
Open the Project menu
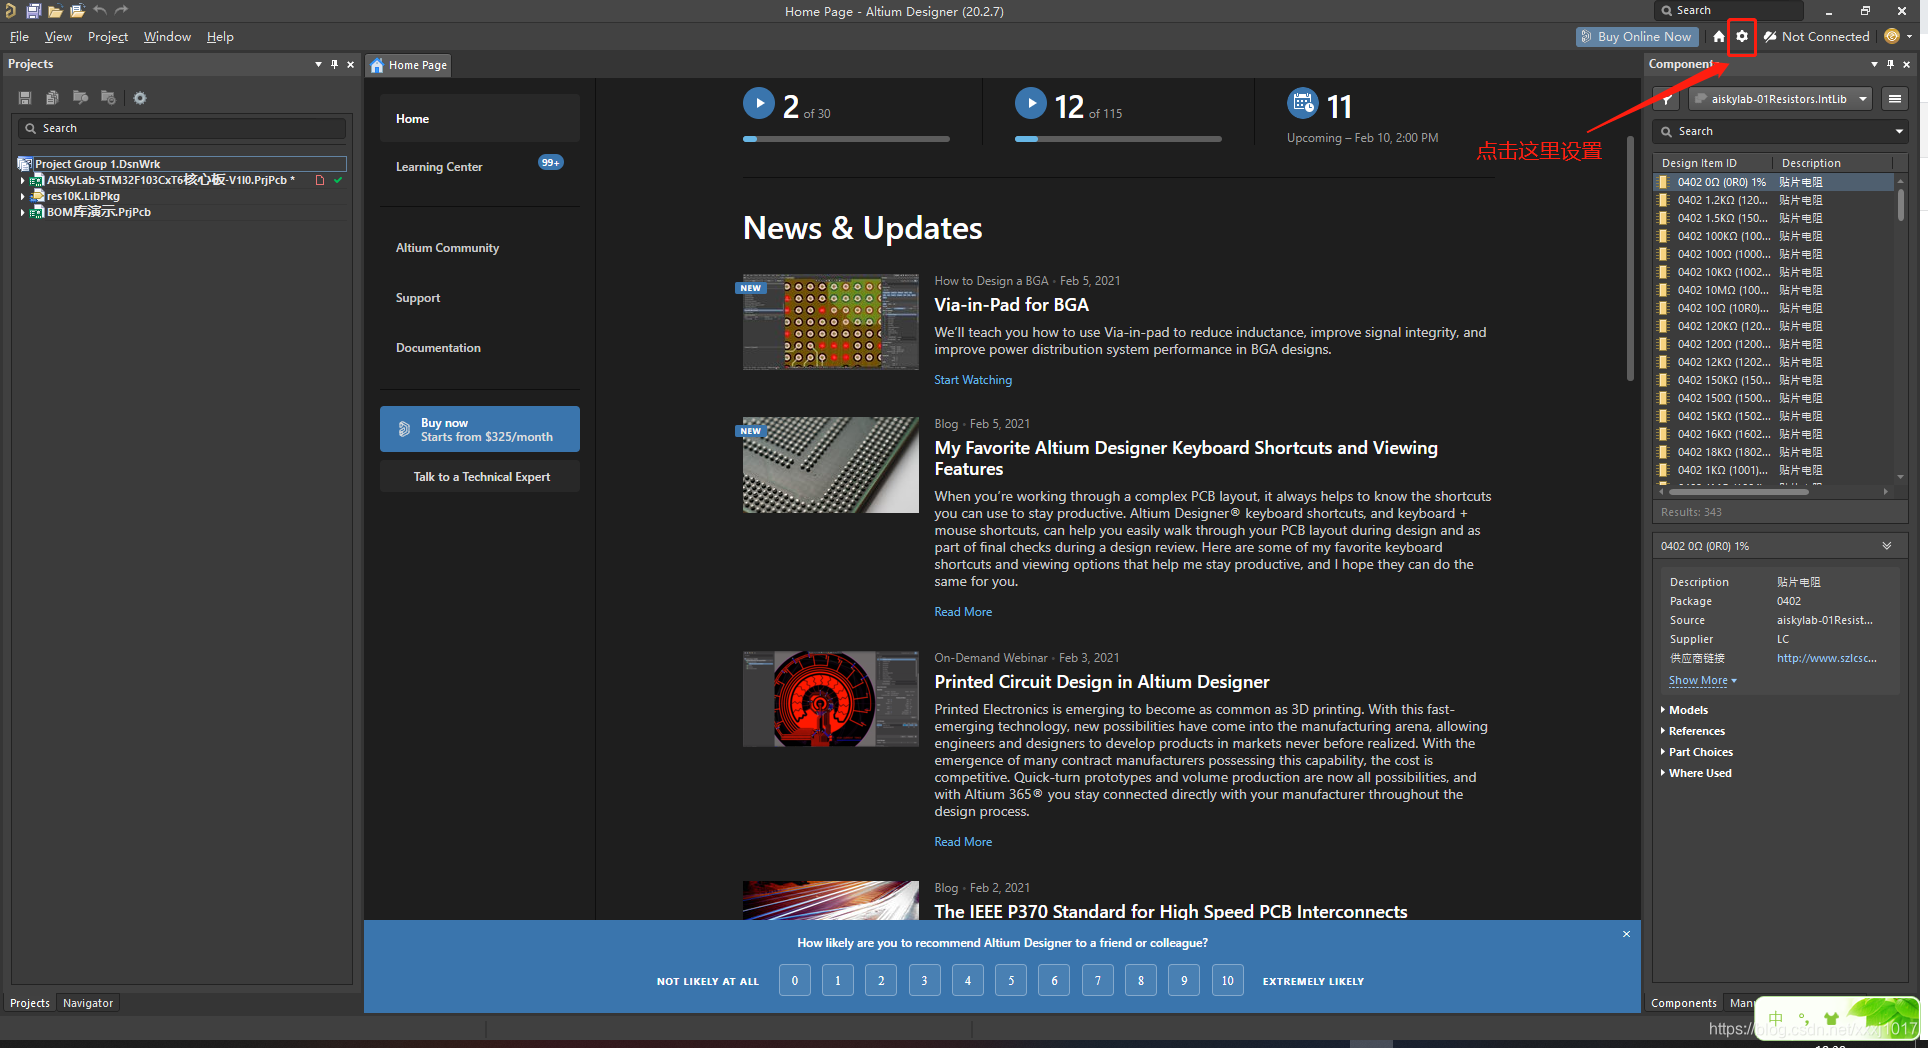108,37
